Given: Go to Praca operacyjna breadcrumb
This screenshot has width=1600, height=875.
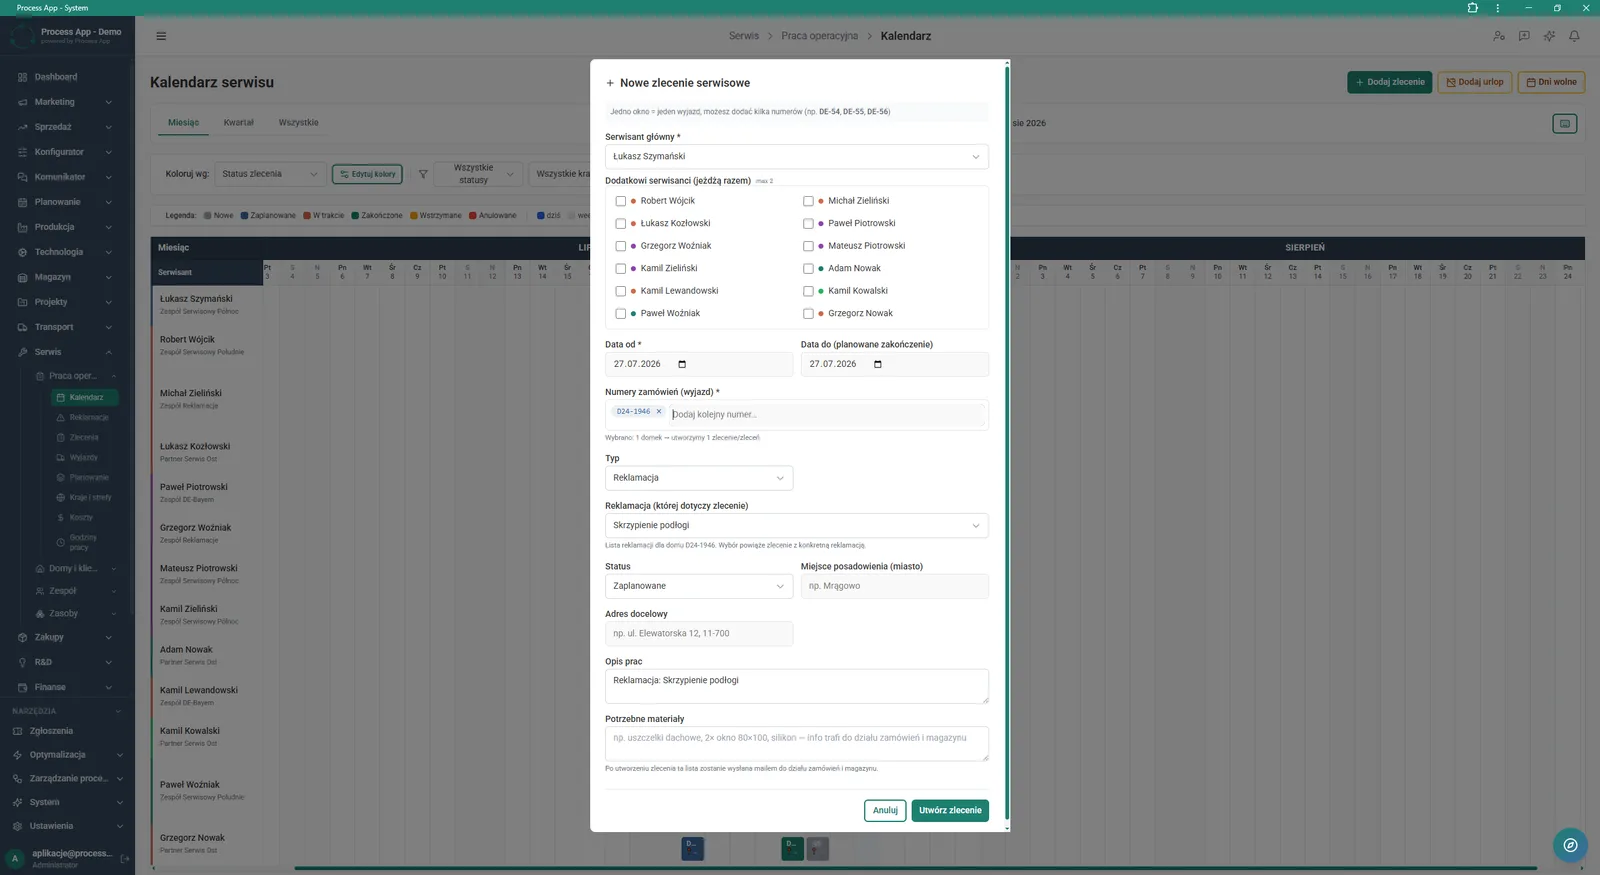Looking at the screenshot, I should (x=819, y=36).
